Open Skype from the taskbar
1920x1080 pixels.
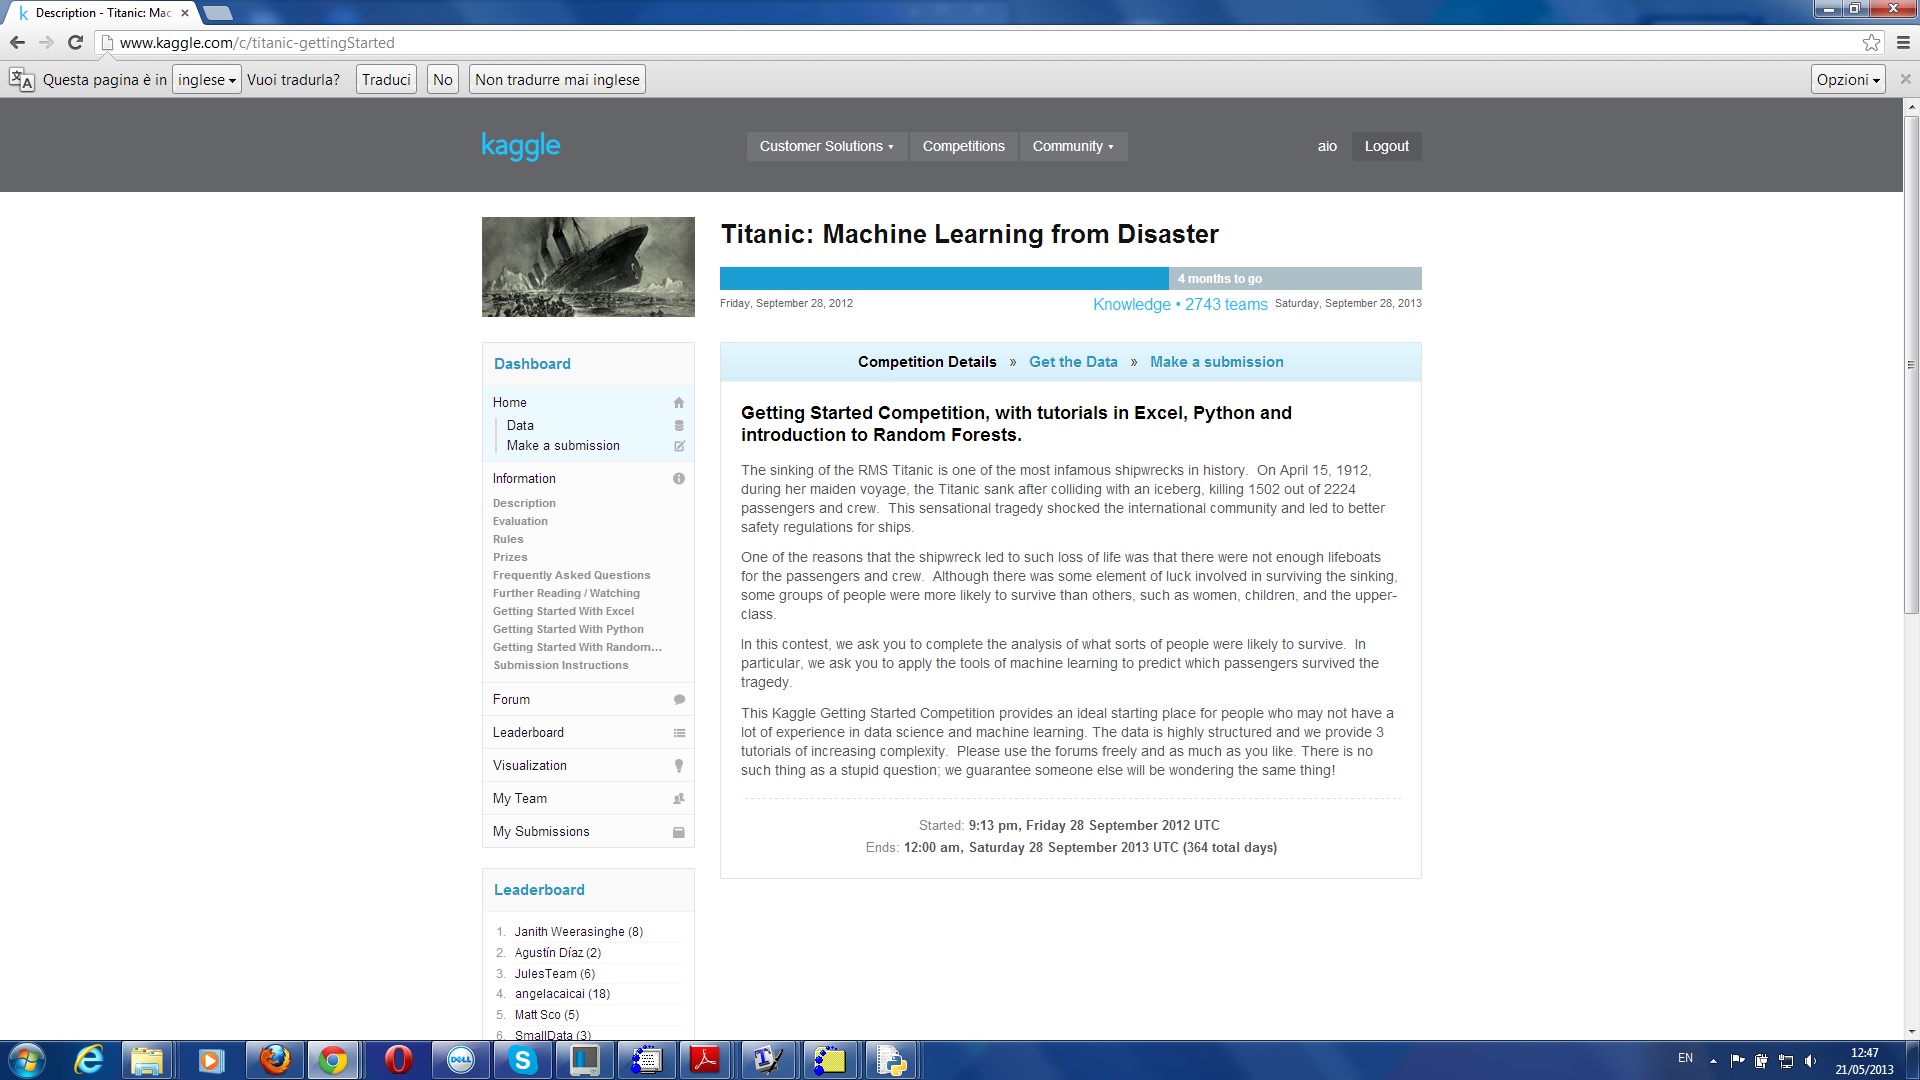[522, 1060]
